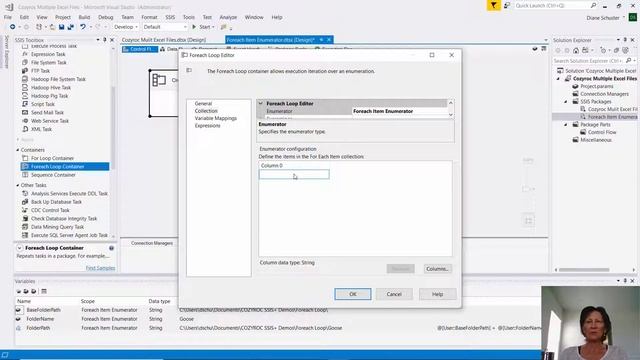Select the Hadoop File System Task item
Screen dimensions: 640x360
coord(58,79)
